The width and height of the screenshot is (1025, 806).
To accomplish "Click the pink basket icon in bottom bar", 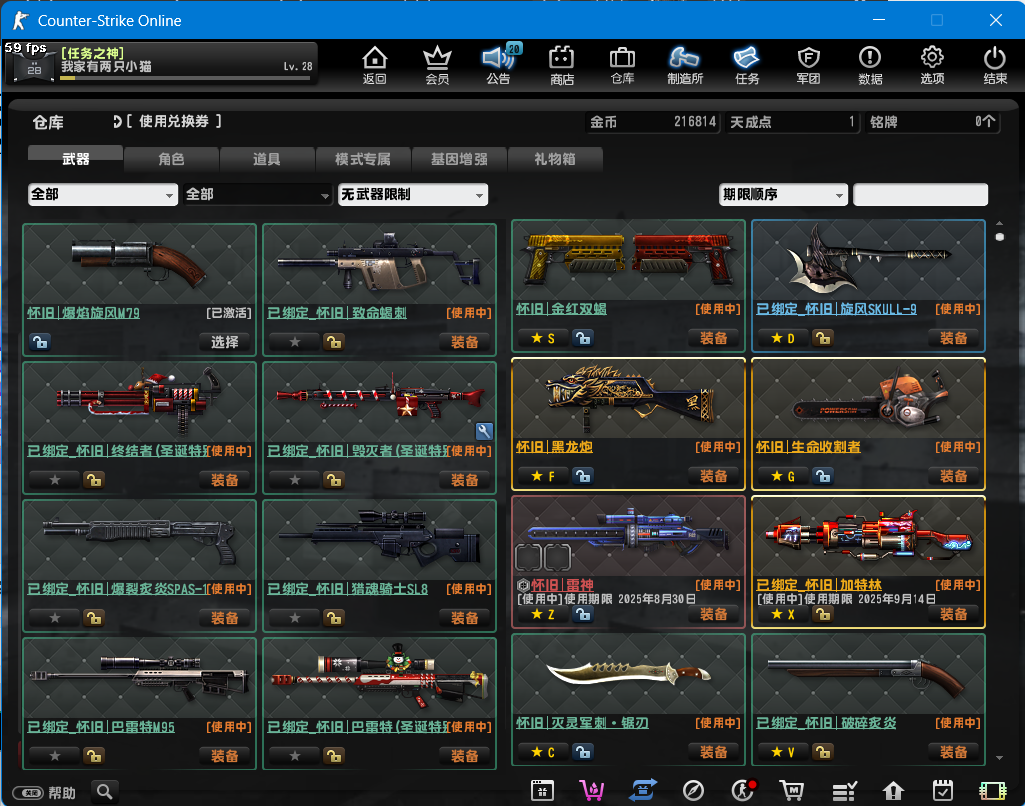I will [x=592, y=790].
